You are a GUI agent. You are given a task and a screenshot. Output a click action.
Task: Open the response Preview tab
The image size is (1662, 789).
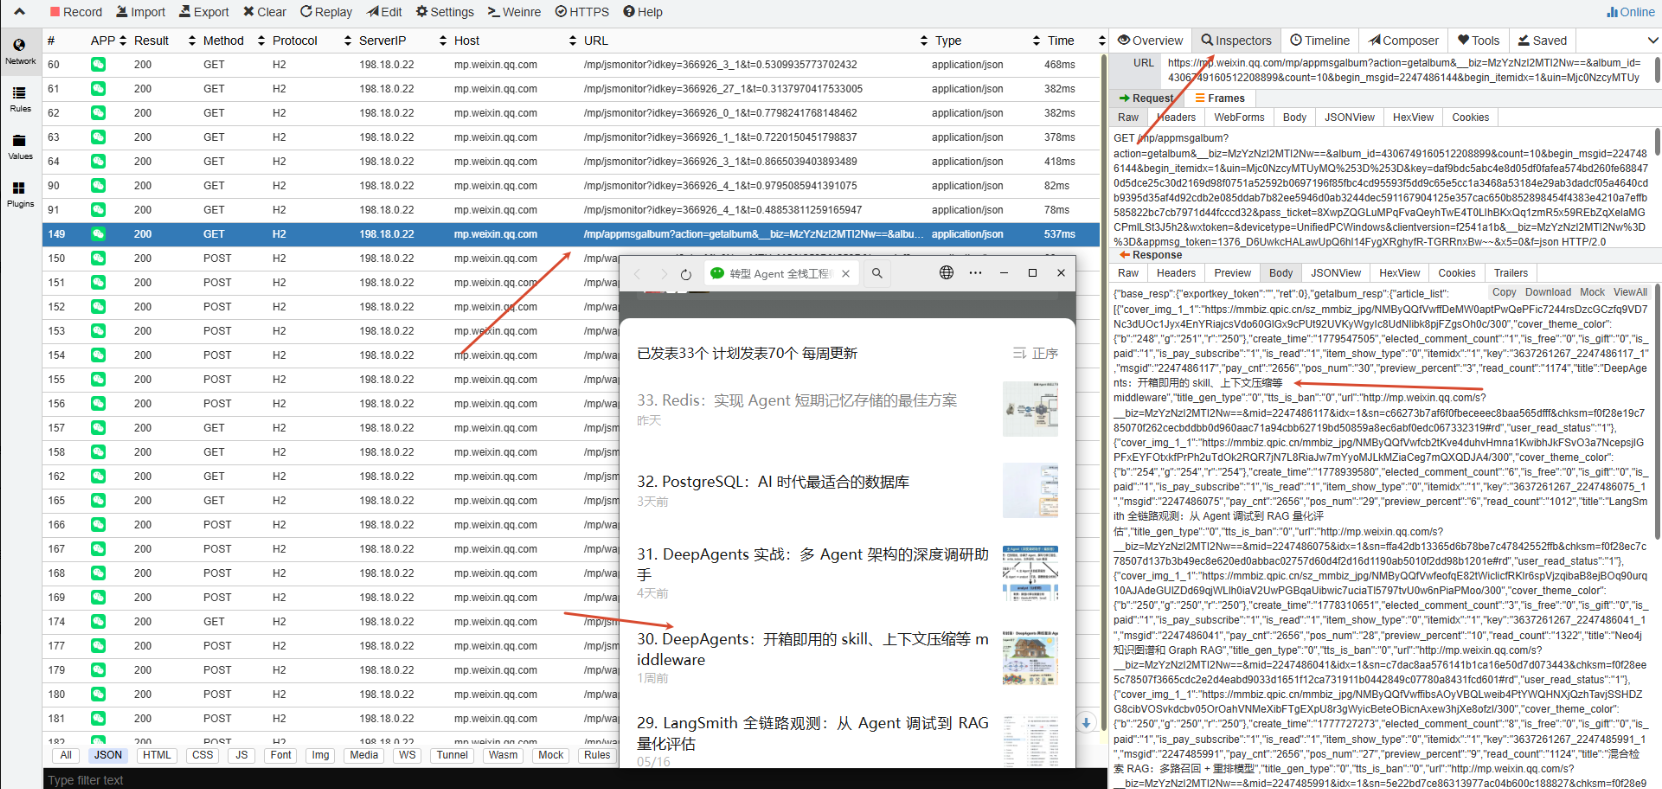pyautogui.click(x=1232, y=273)
